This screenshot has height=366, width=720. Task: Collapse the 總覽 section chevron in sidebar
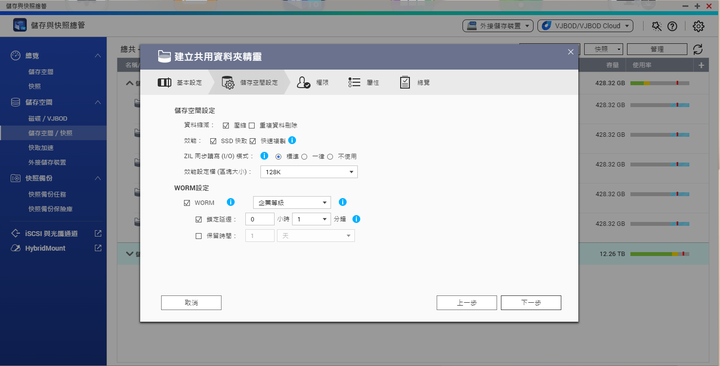[x=98, y=56]
